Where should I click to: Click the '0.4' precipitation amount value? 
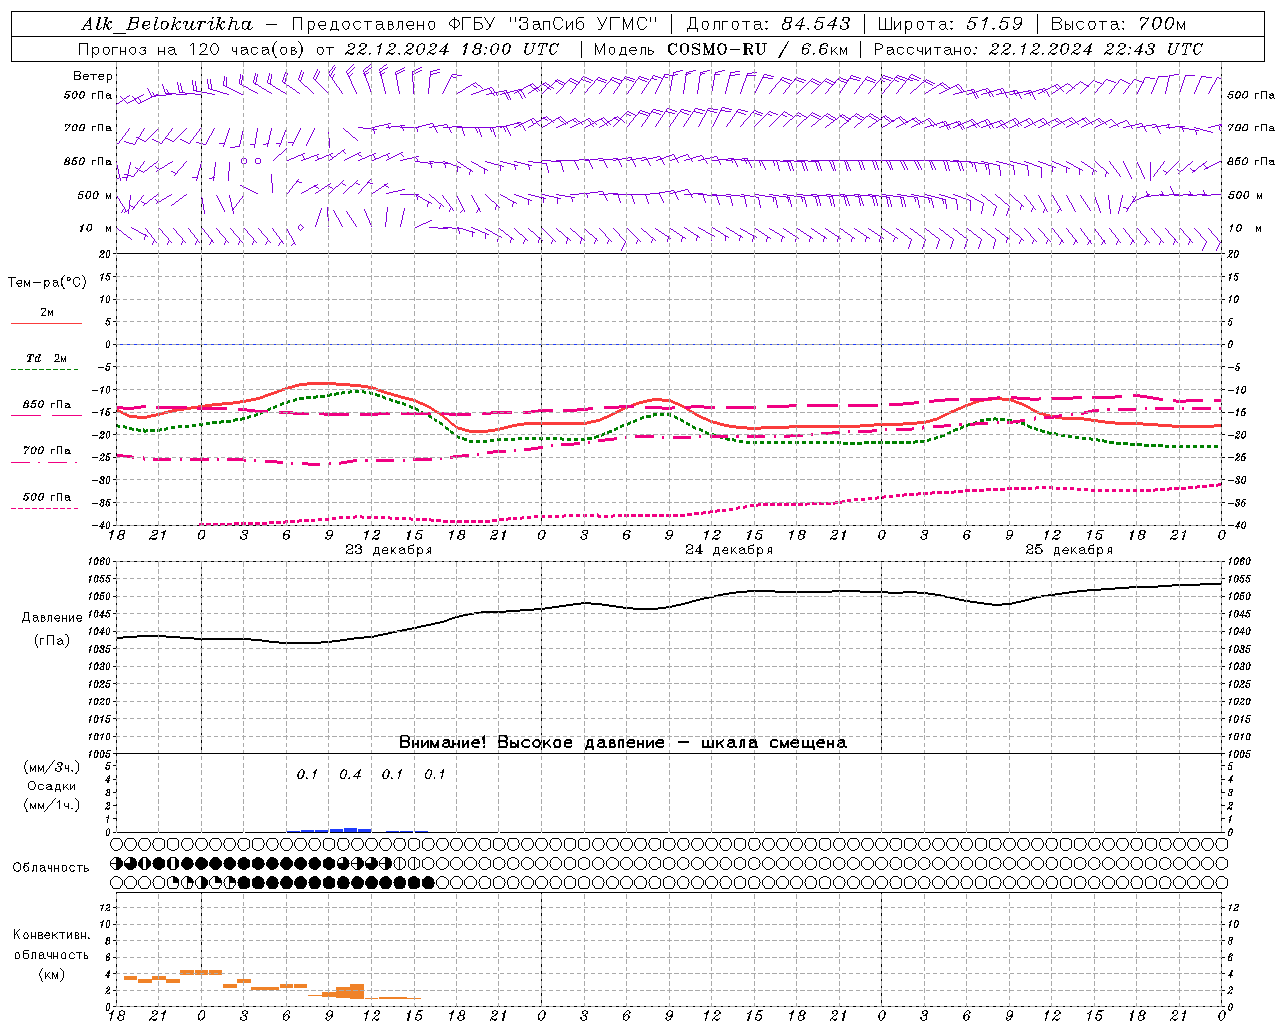350,775
